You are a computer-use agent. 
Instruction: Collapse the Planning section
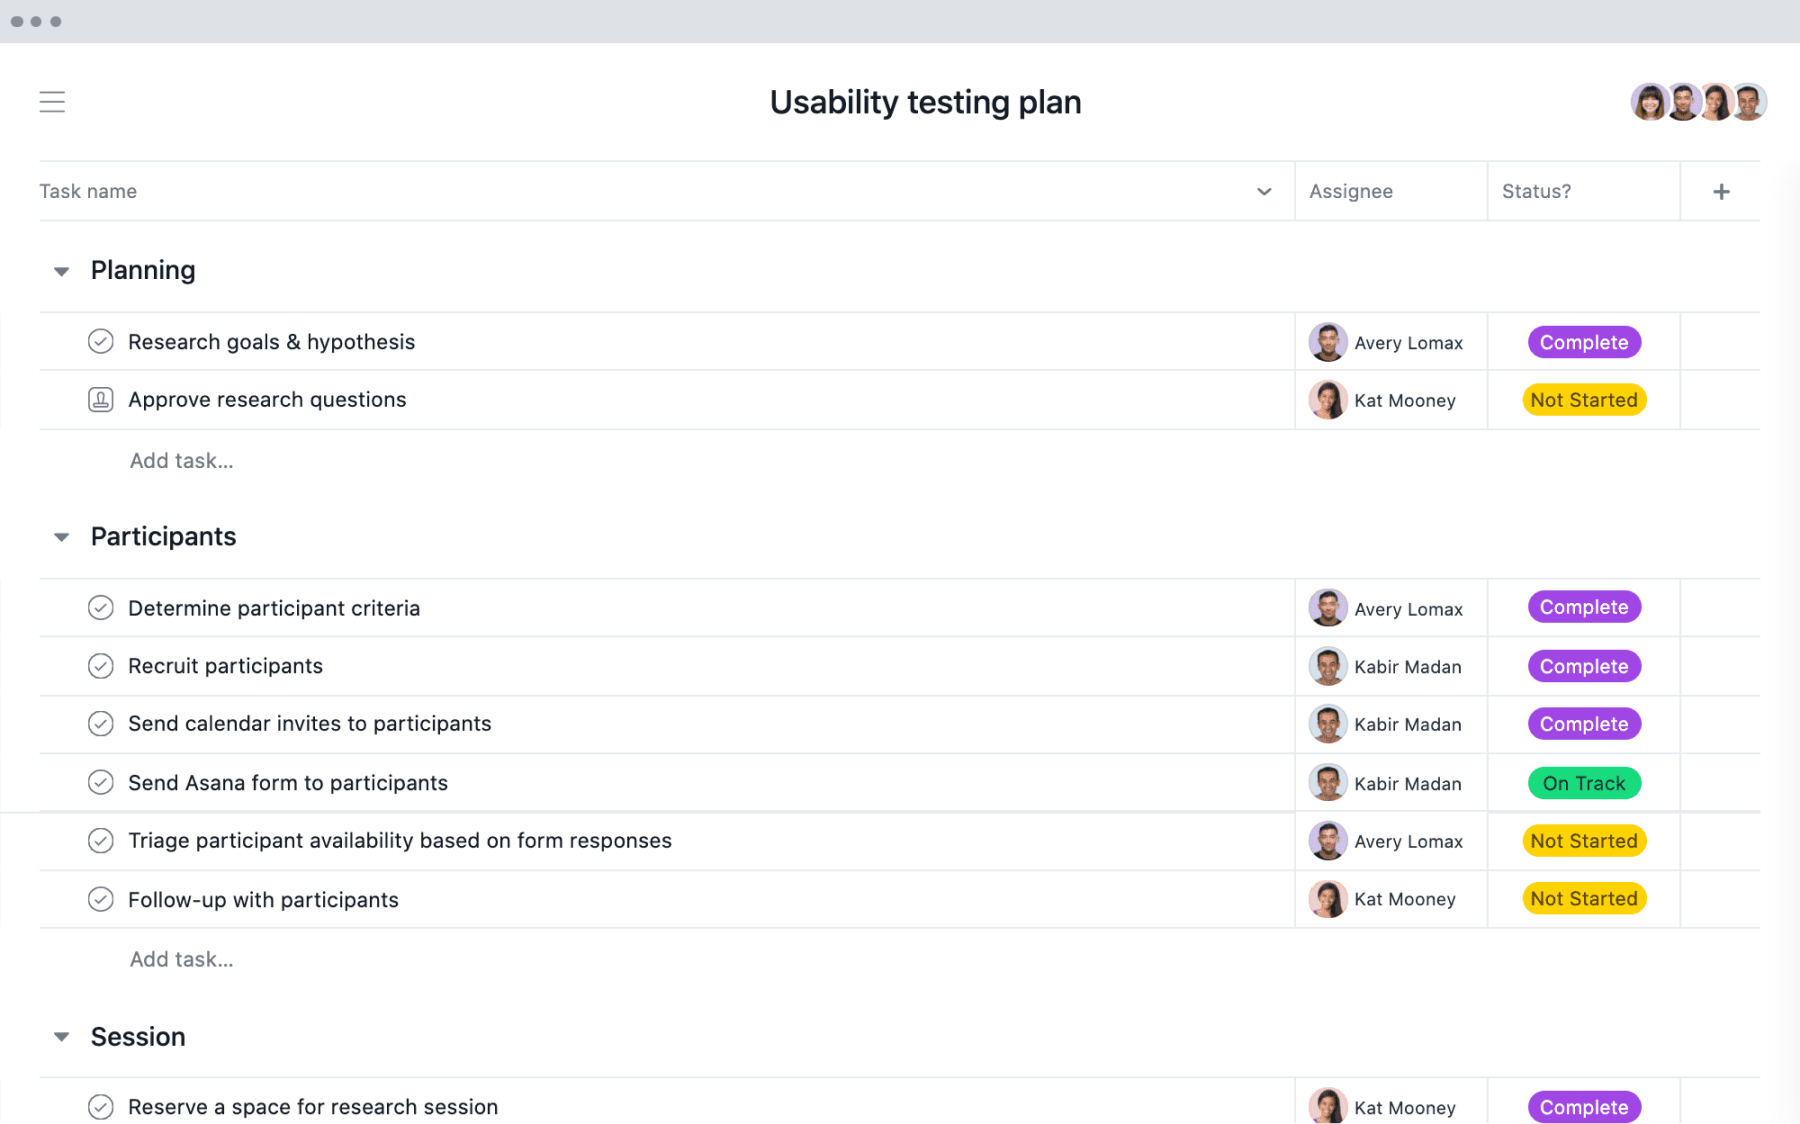point(62,271)
